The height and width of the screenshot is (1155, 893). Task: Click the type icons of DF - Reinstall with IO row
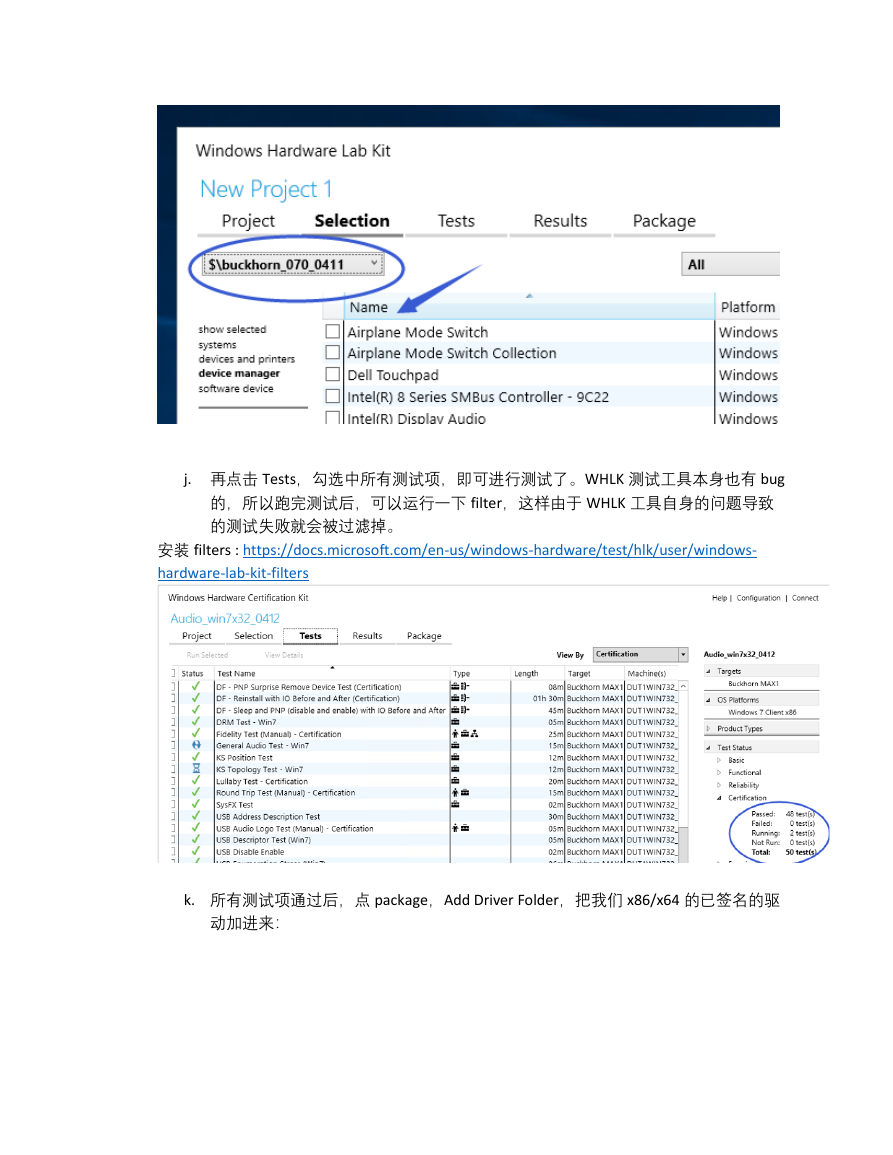[460, 698]
